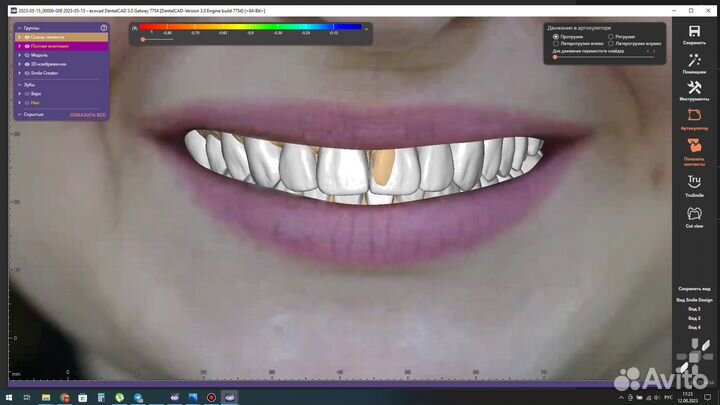The width and height of the screenshot is (720, 405).
Task: Click Show contacts (Показать контакты) icon
Action: (x=694, y=149)
